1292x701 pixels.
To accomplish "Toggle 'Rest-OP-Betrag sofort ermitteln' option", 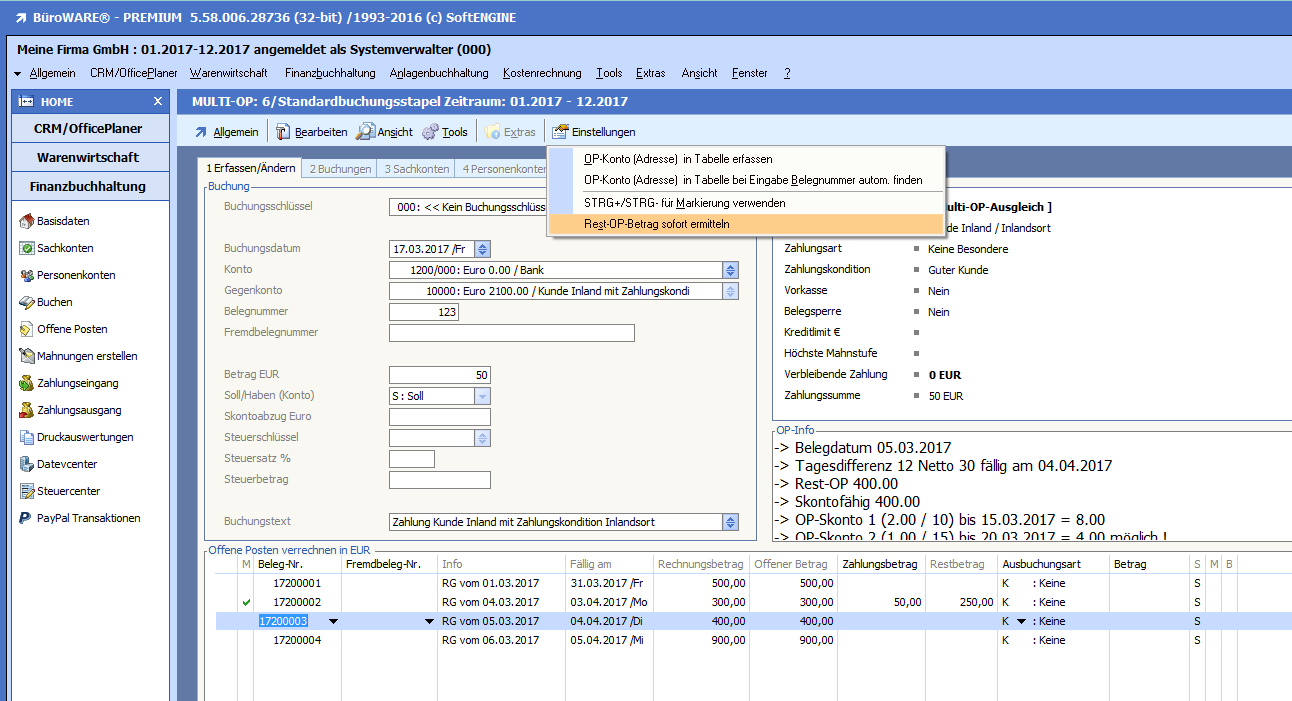I will click(656, 224).
